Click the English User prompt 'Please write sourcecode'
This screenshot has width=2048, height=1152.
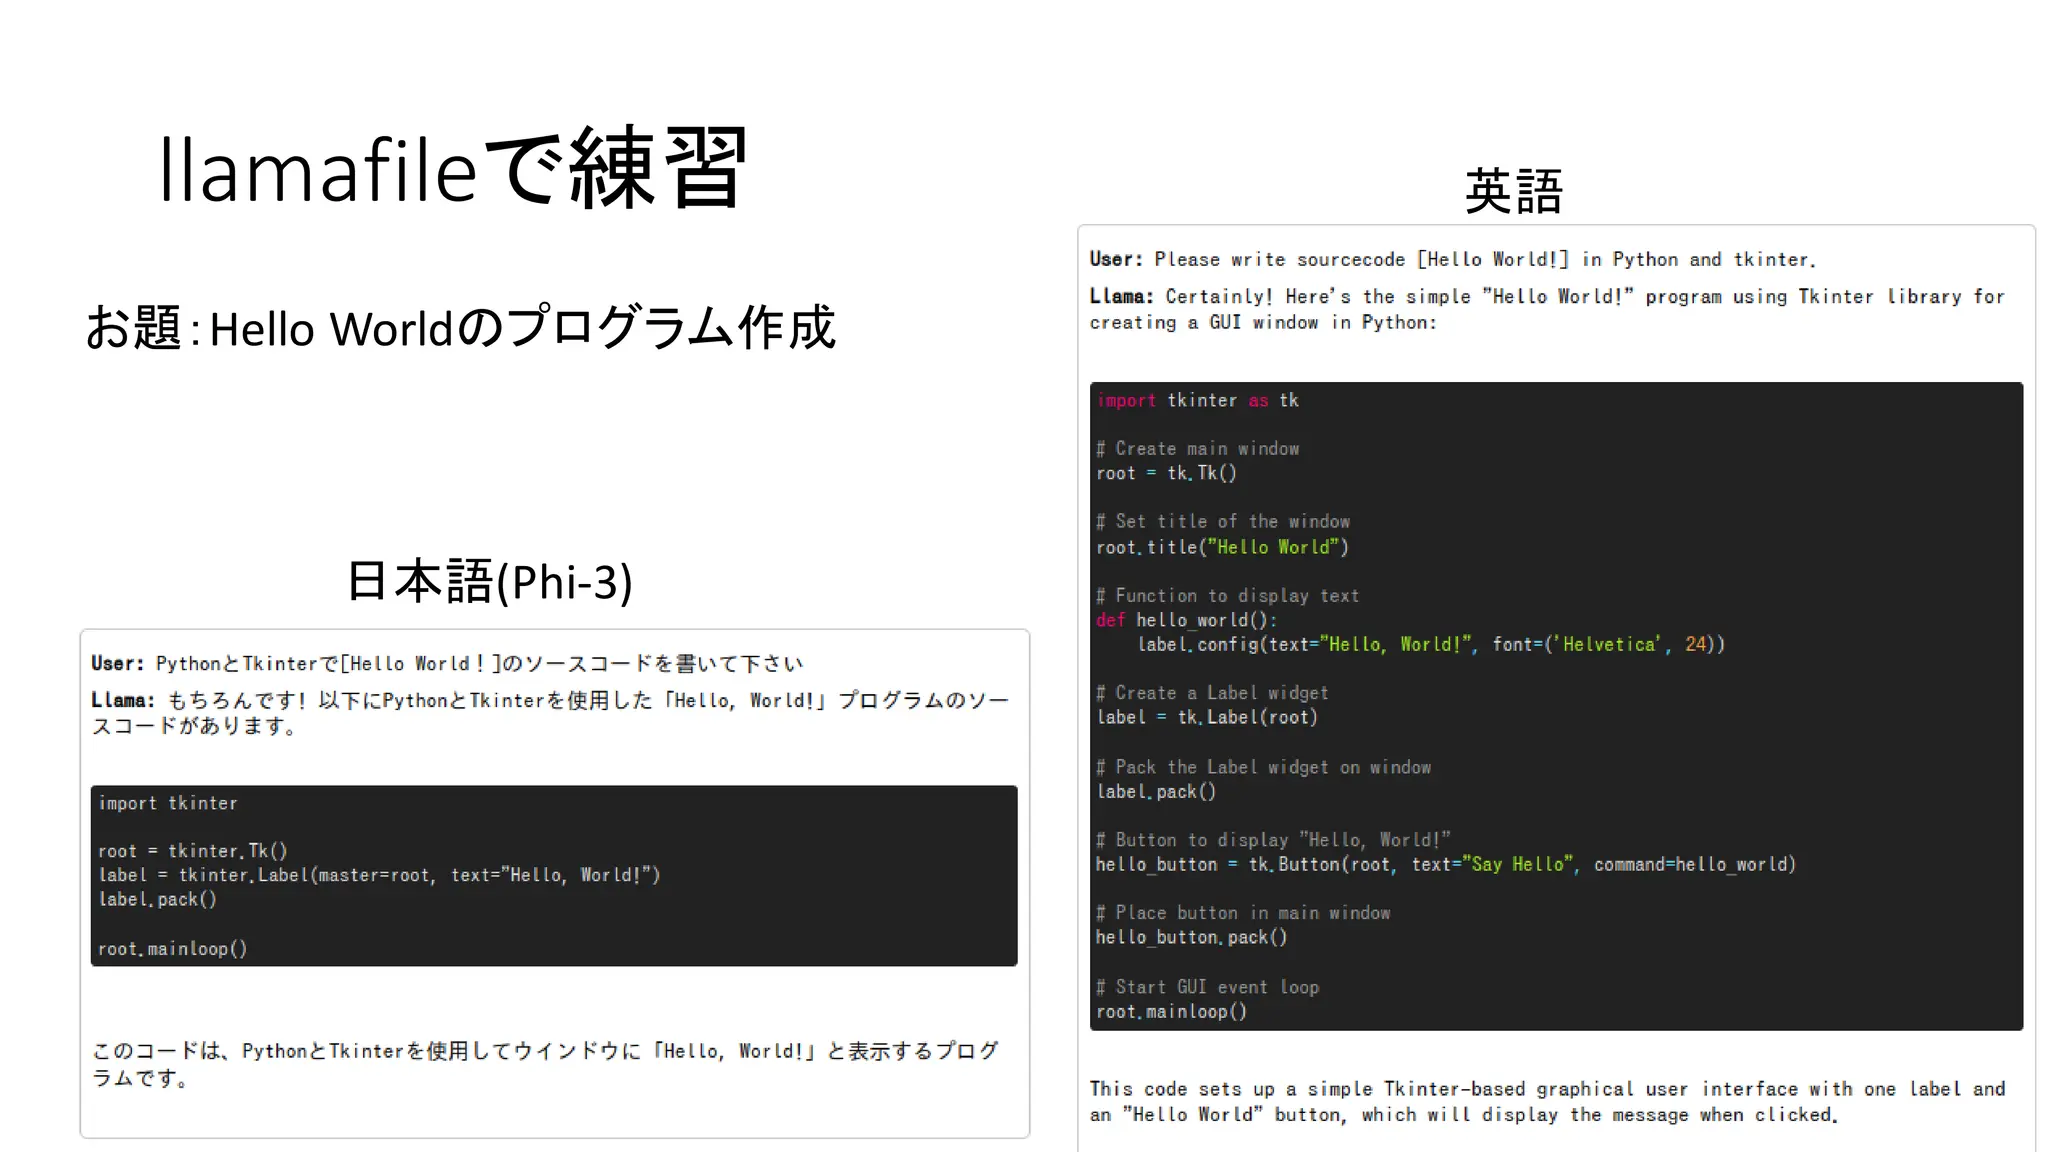pos(1453,259)
